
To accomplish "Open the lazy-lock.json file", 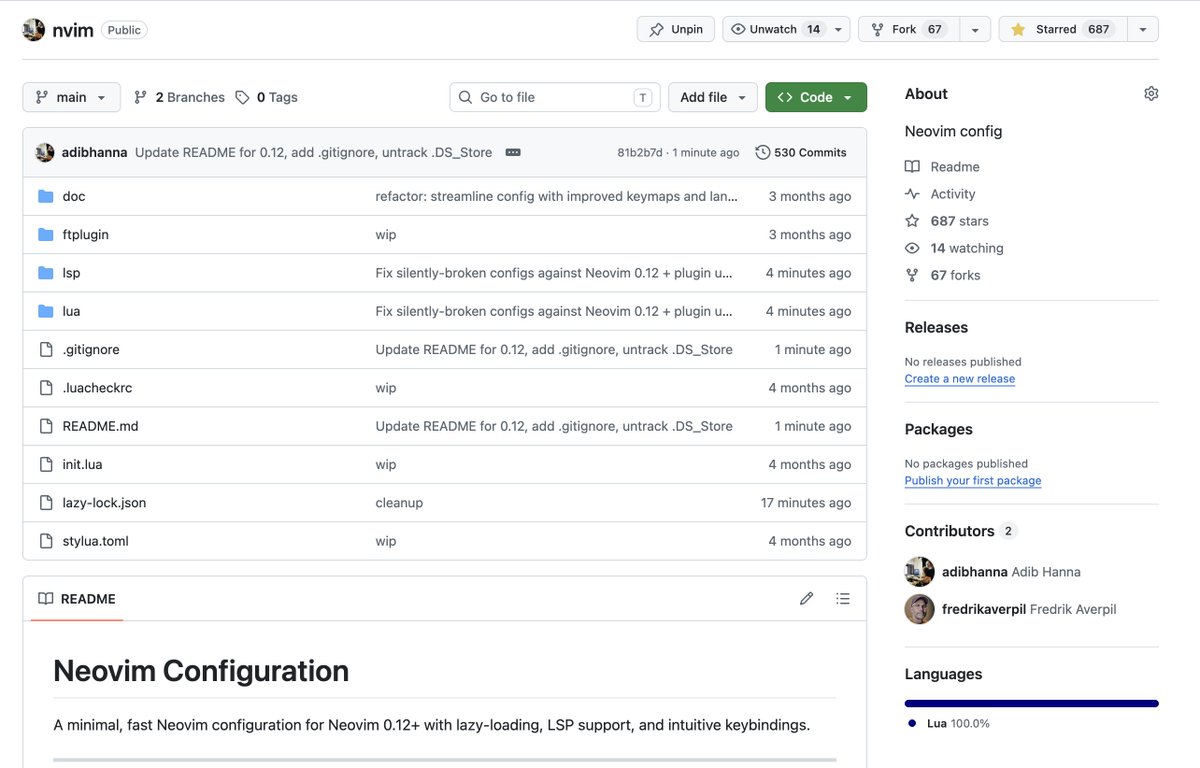I will (104, 503).
